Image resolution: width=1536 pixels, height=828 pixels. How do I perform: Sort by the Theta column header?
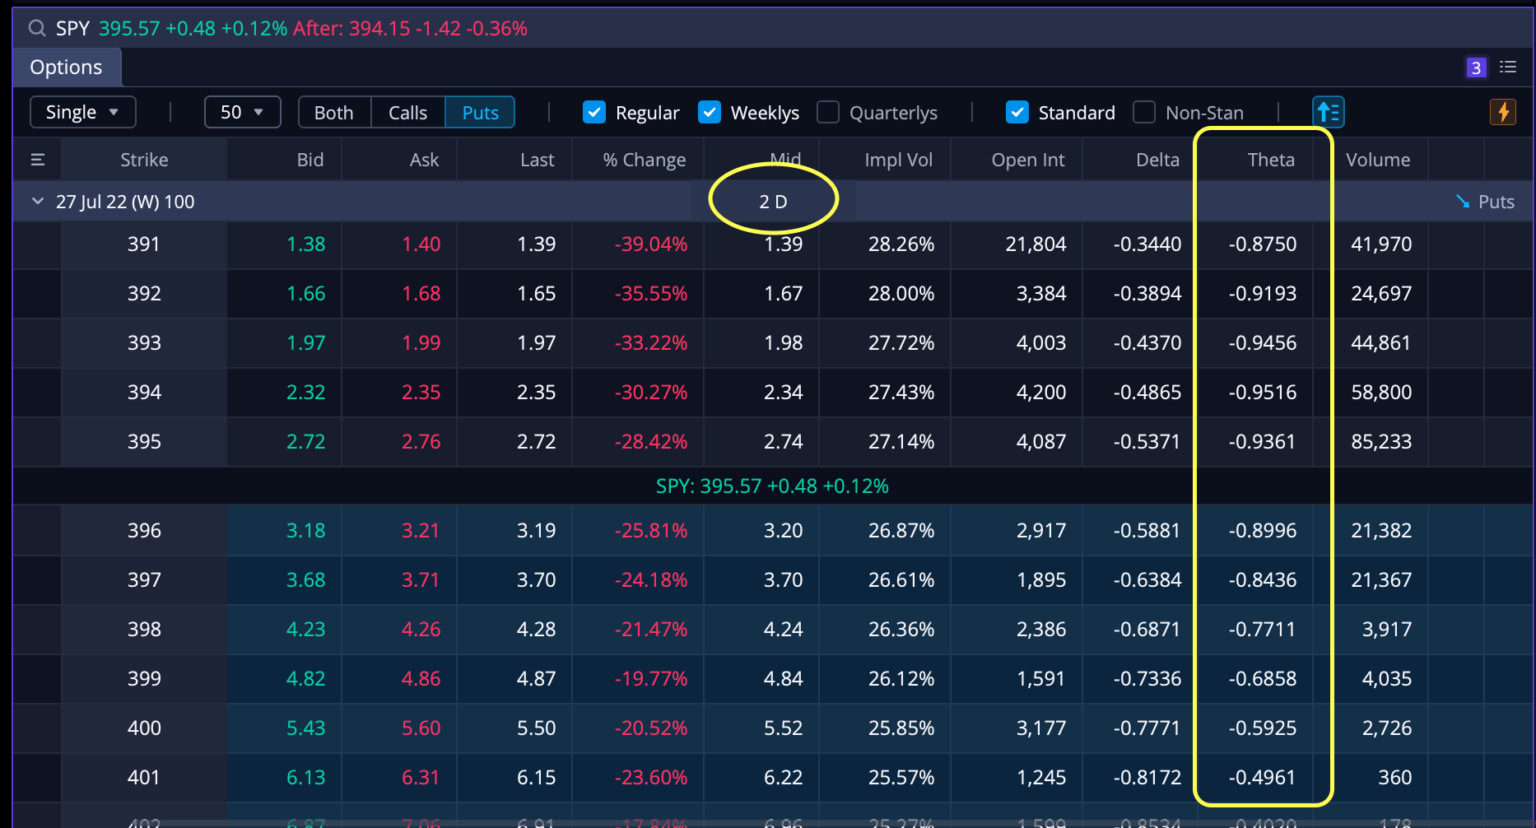[1271, 160]
